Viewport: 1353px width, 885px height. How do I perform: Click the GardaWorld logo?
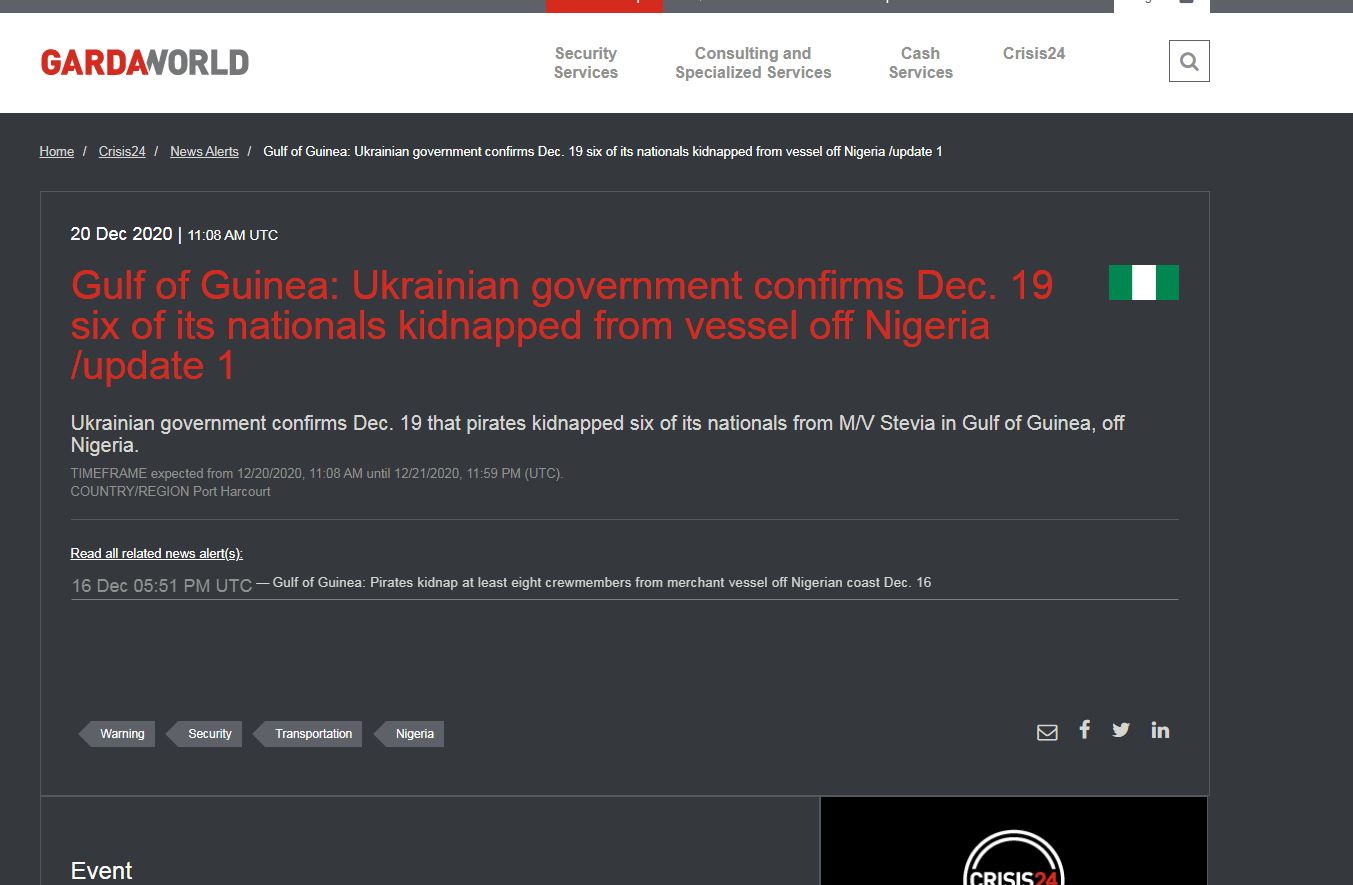[x=145, y=63]
